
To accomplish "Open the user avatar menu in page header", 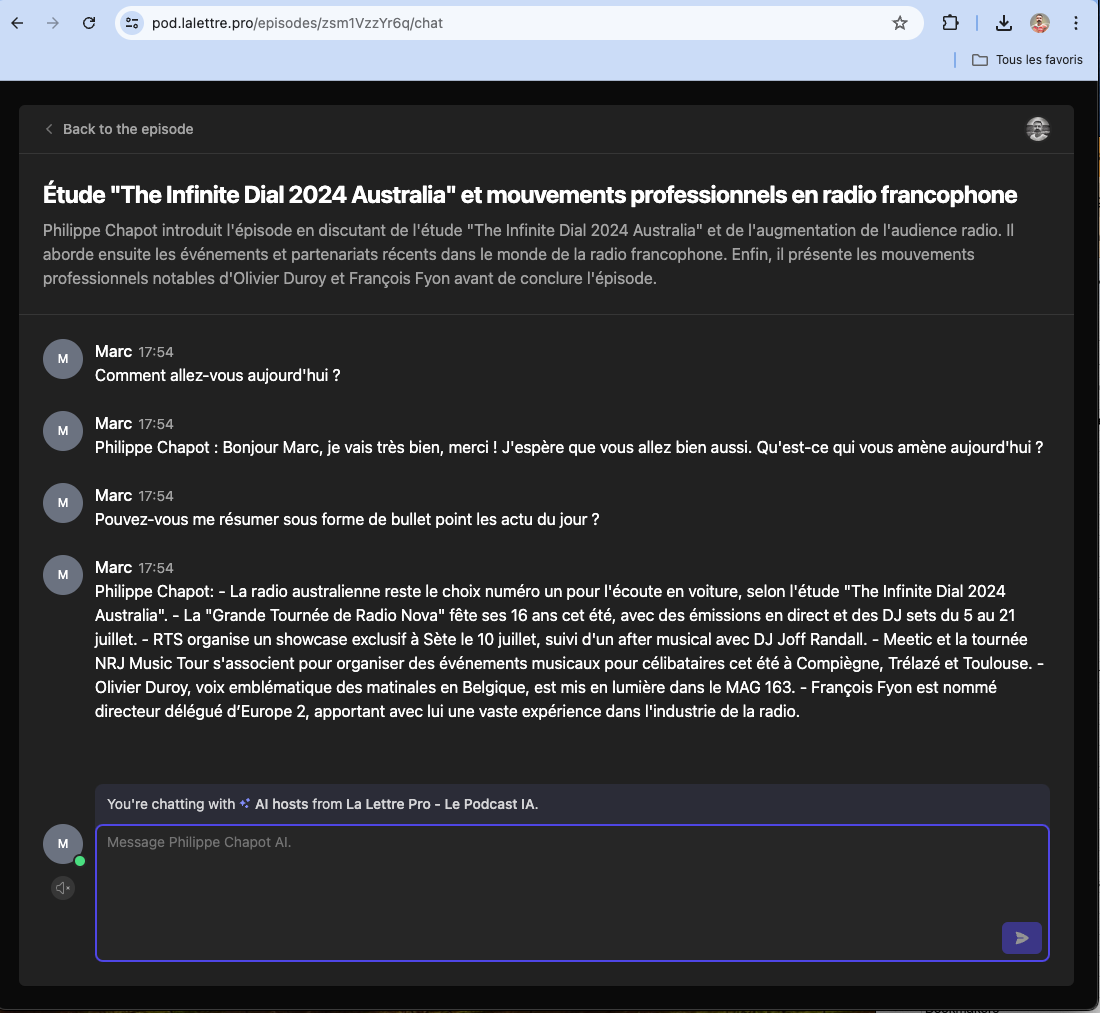I will (1038, 129).
